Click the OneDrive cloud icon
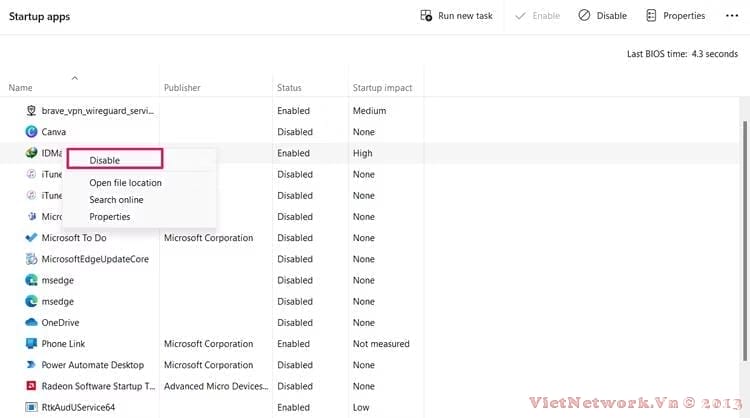Screen dimensions: 750x418 (31, 323)
